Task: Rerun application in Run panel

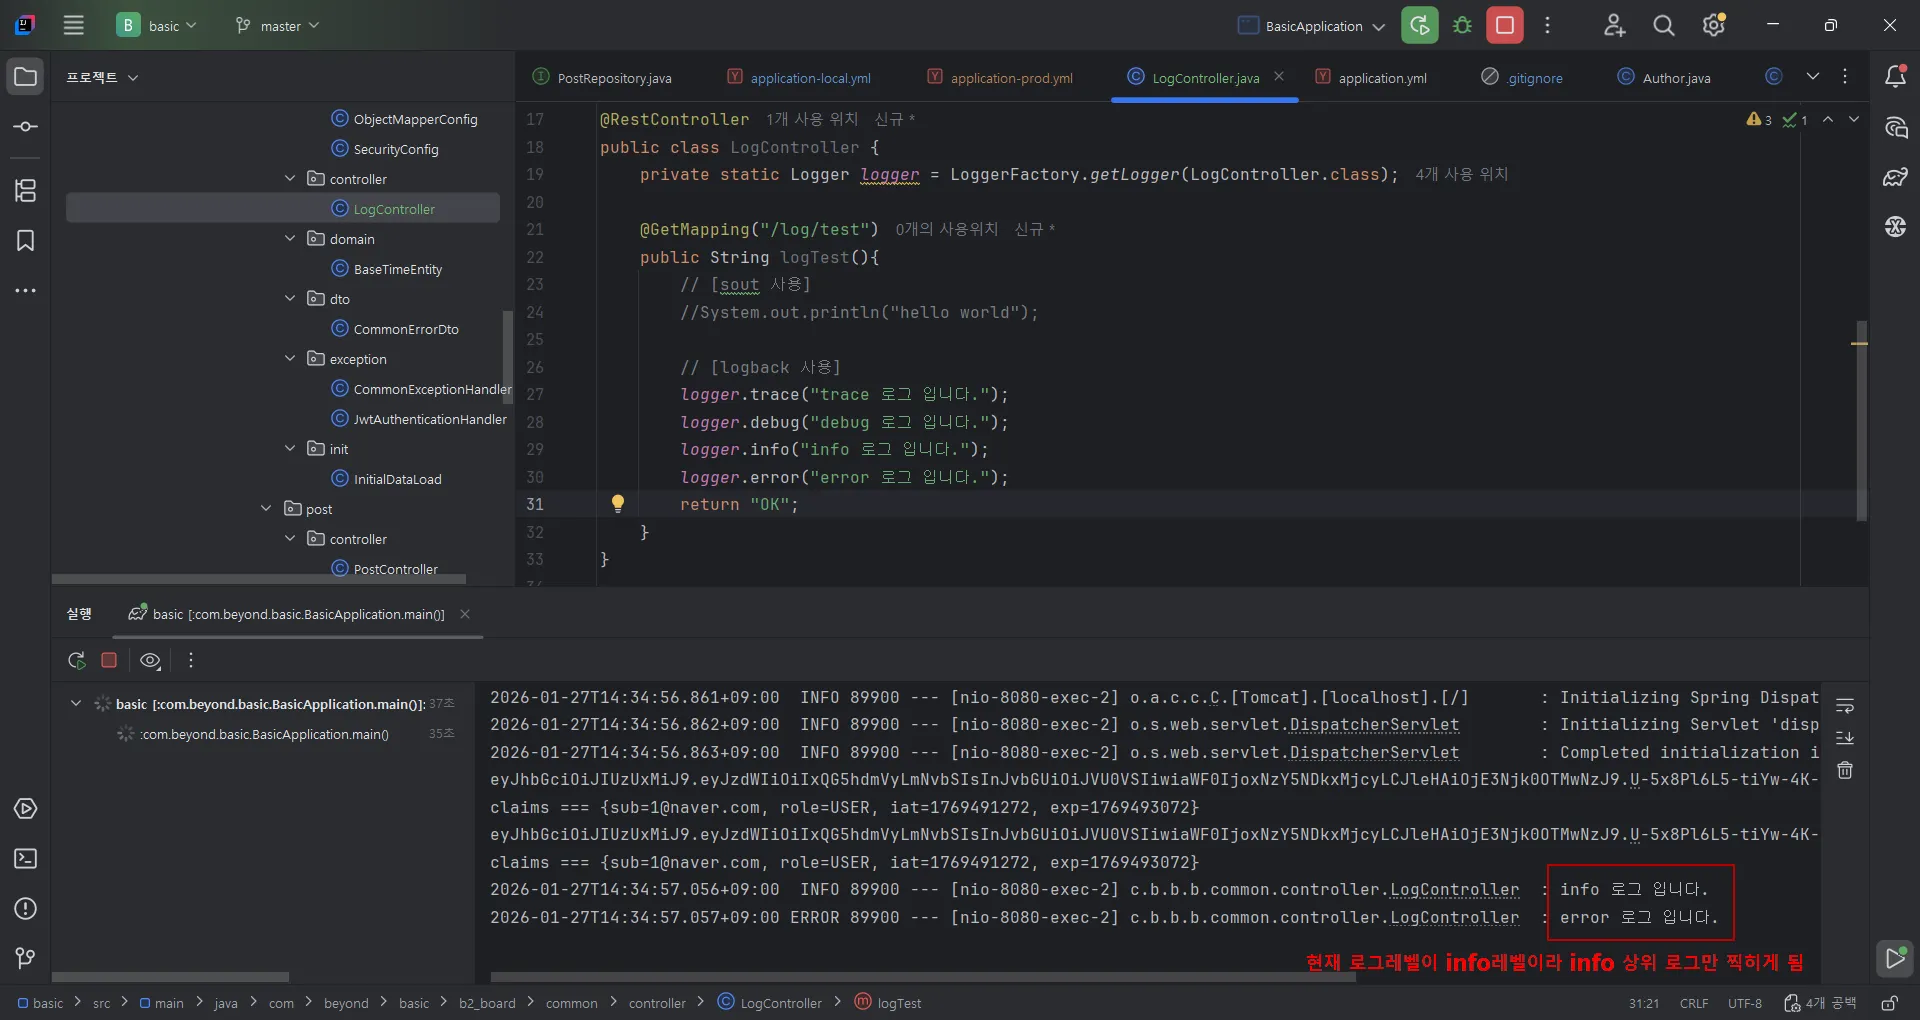Action: pos(76,660)
